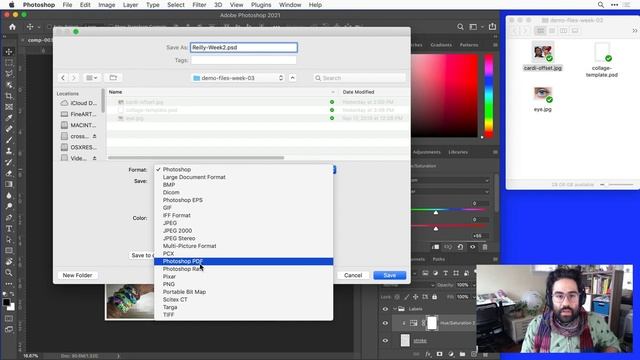Choose JPEG from the format list
This screenshot has width=640, height=360.
point(244,223)
